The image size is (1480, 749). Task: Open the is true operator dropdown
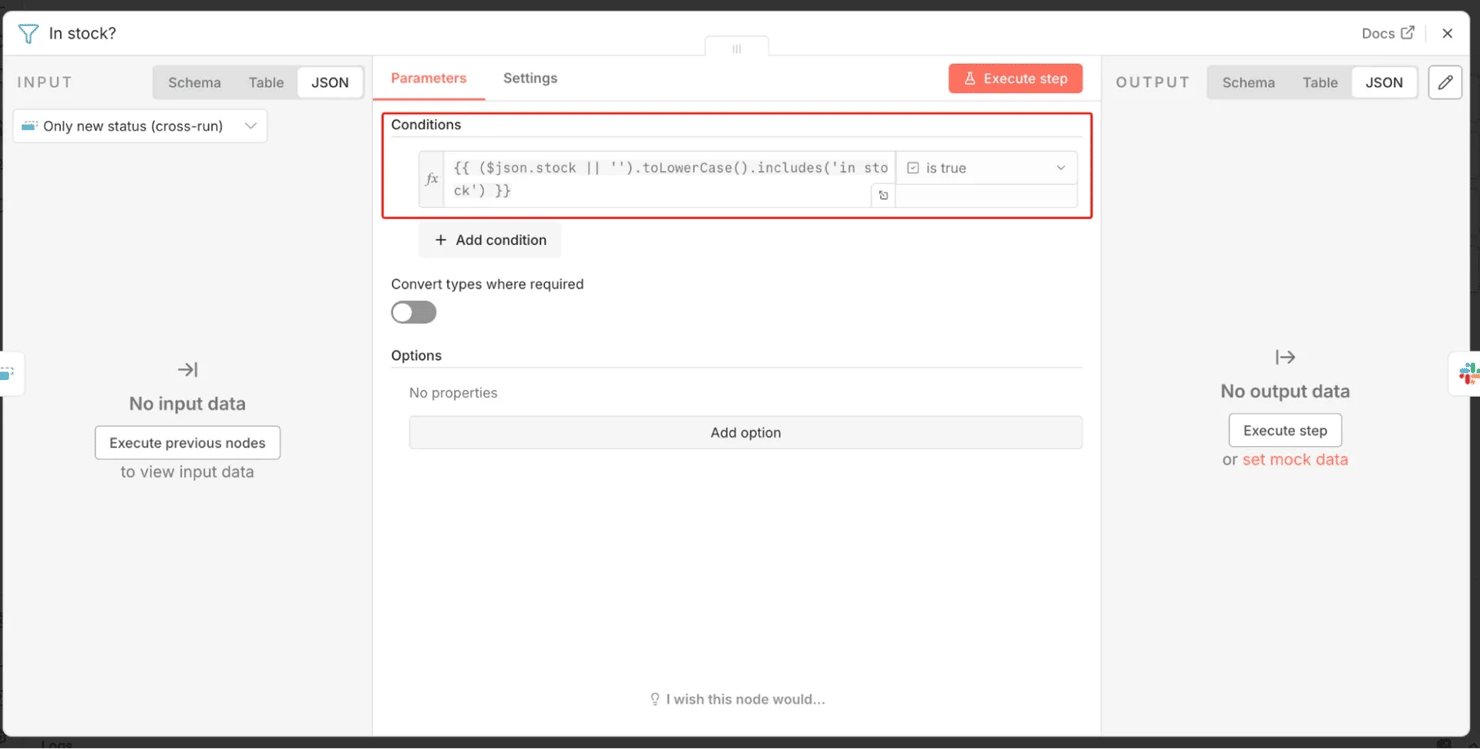[986, 168]
